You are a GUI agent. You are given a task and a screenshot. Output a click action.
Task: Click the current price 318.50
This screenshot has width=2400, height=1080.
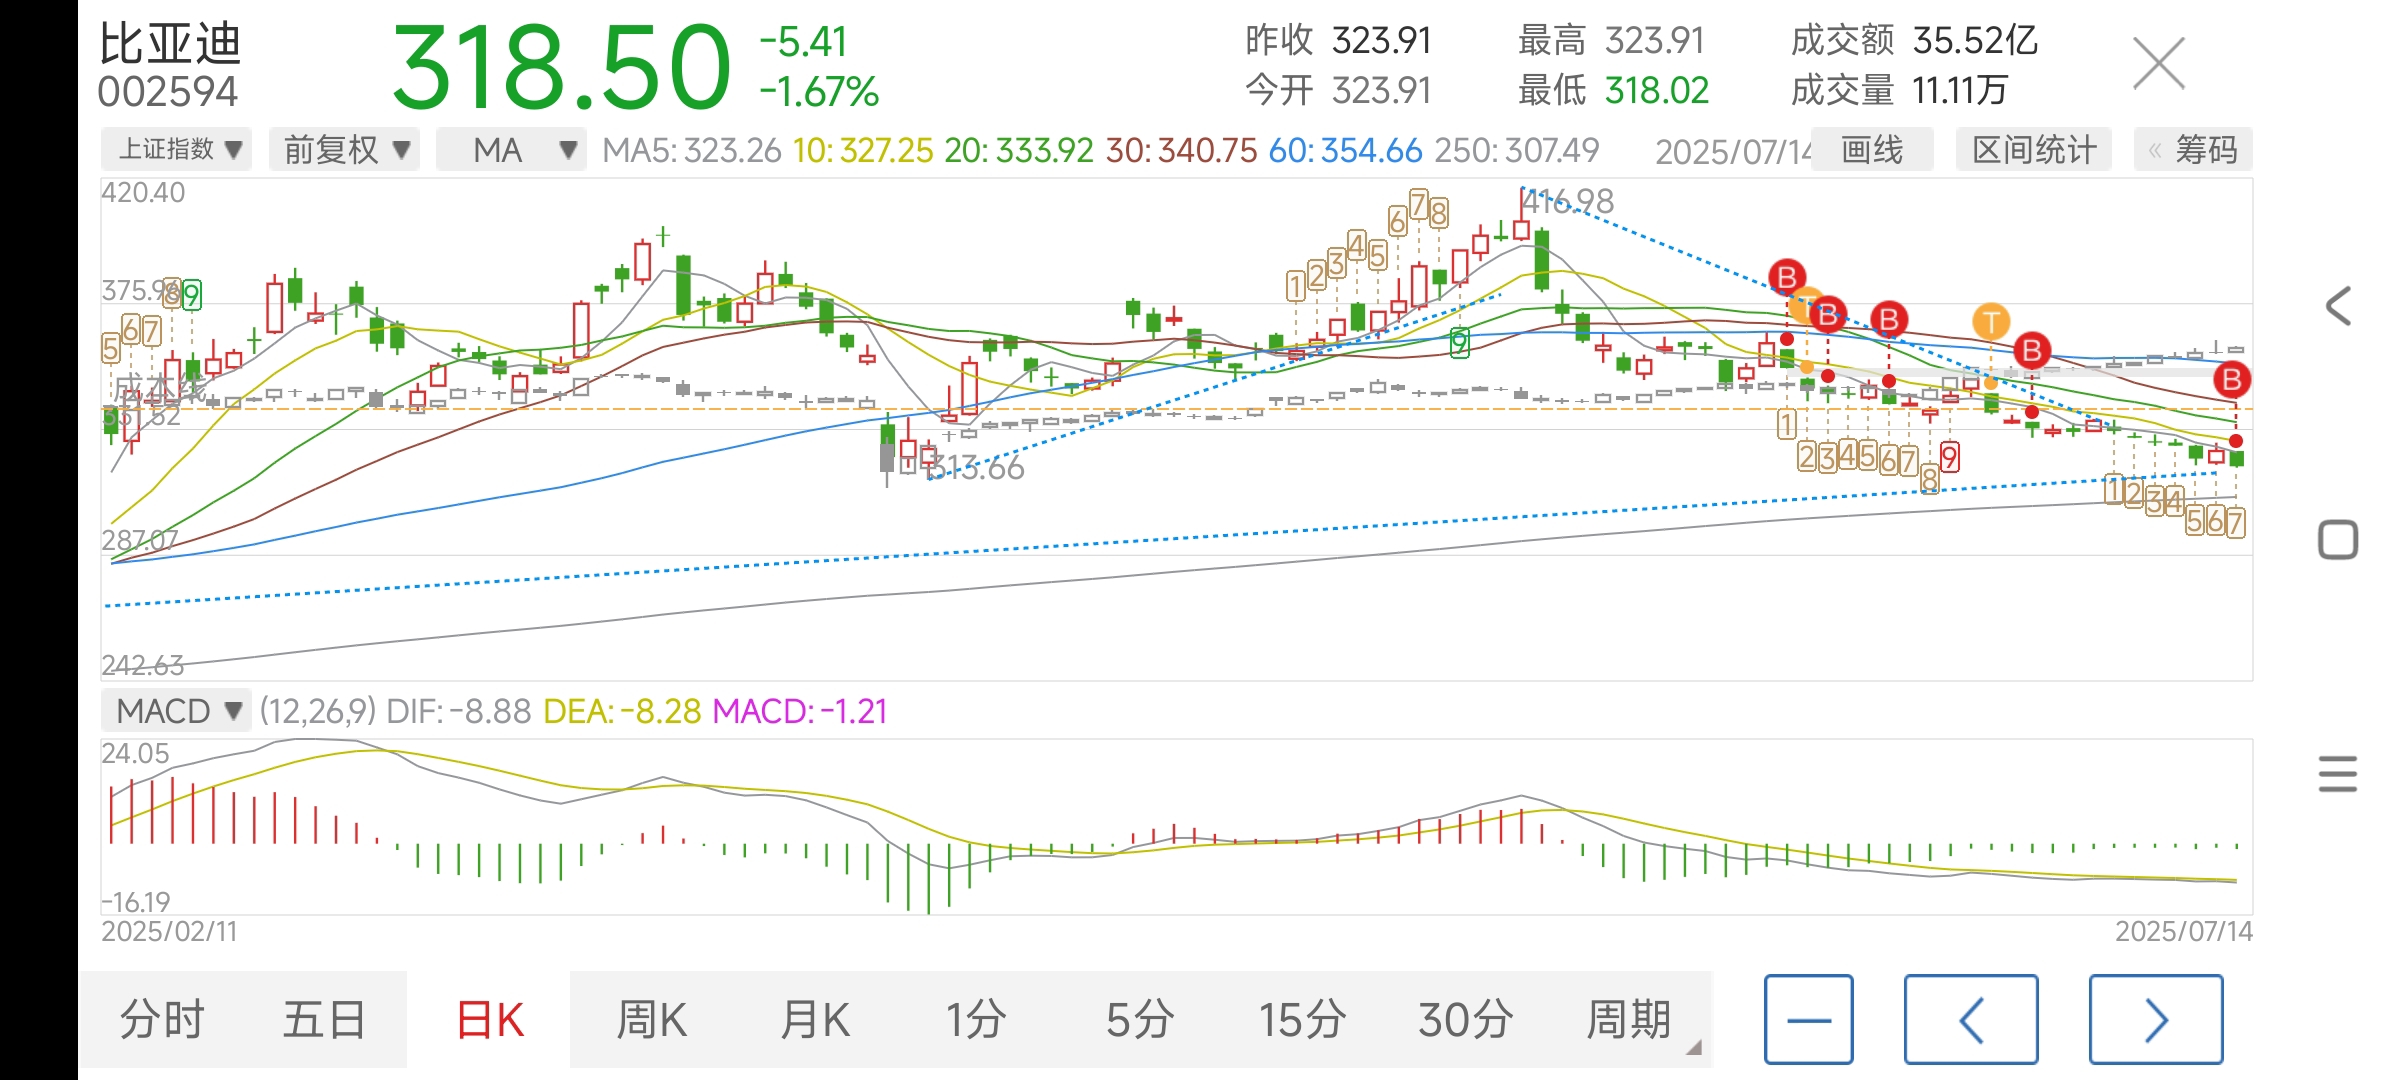point(561,68)
